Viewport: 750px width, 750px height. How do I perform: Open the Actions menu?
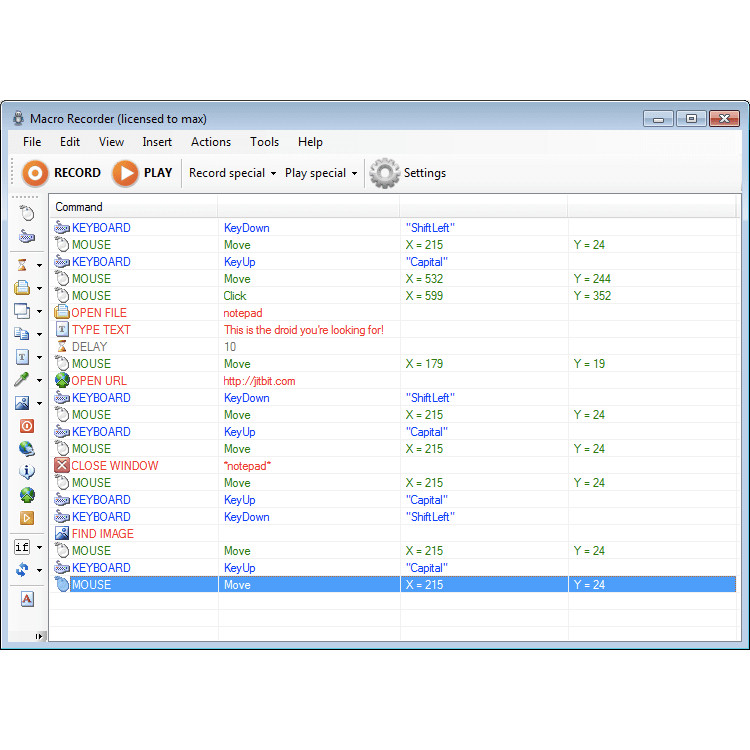click(x=211, y=142)
